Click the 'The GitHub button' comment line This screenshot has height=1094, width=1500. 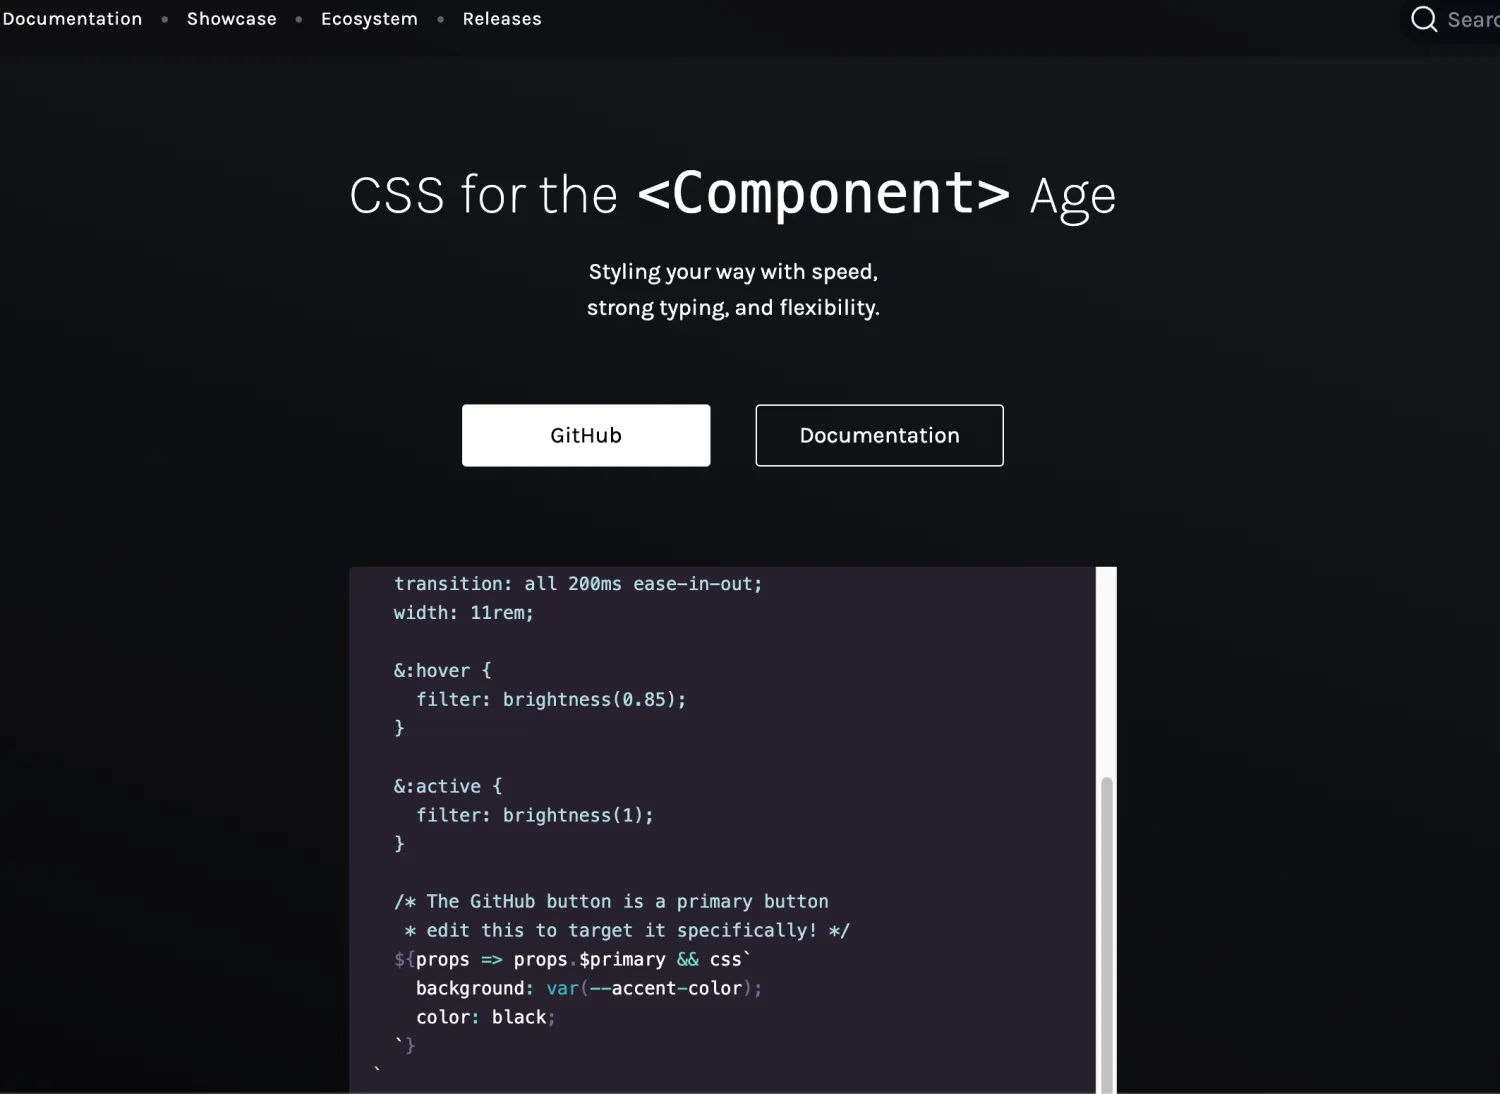(611, 902)
